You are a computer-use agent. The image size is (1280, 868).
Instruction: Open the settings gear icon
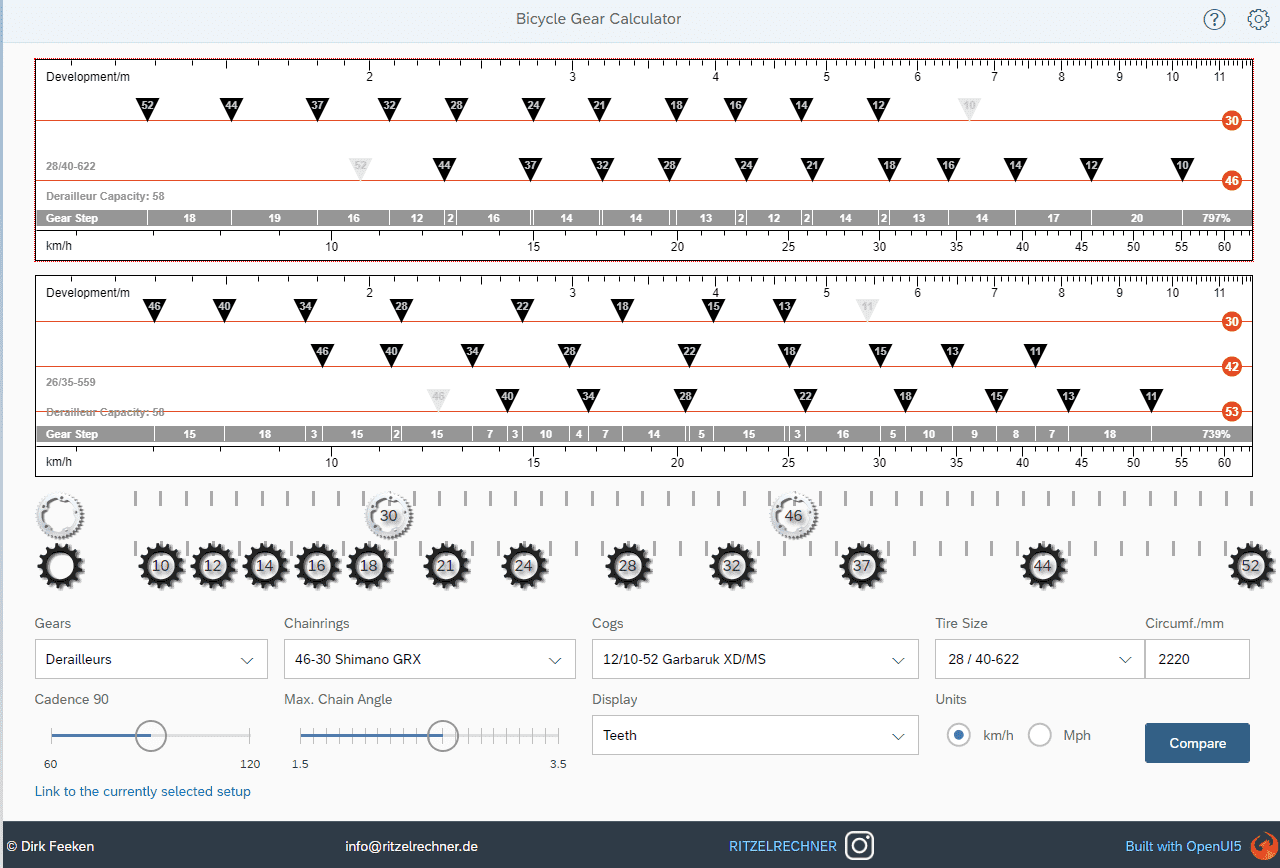(1258, 19)
